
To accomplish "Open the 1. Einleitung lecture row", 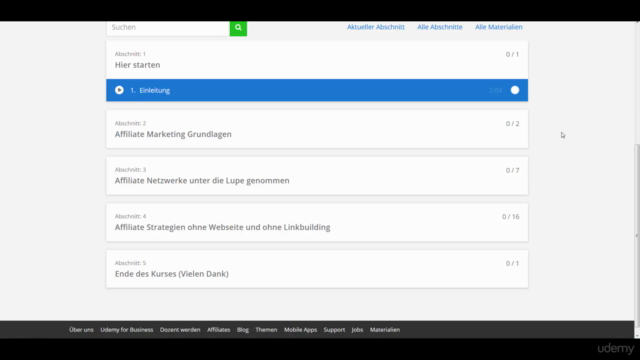I will (317, 90).
